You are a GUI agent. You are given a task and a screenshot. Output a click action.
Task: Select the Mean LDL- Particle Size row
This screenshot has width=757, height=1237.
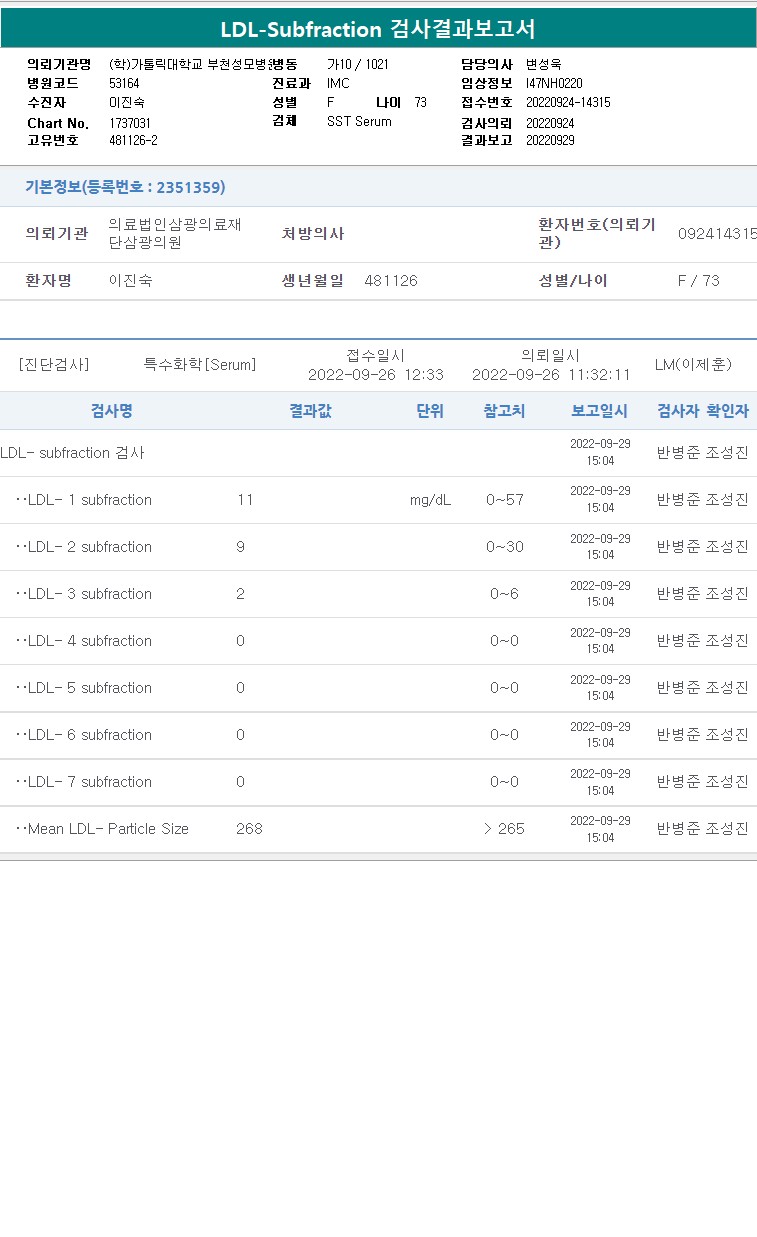click(378, 829)
